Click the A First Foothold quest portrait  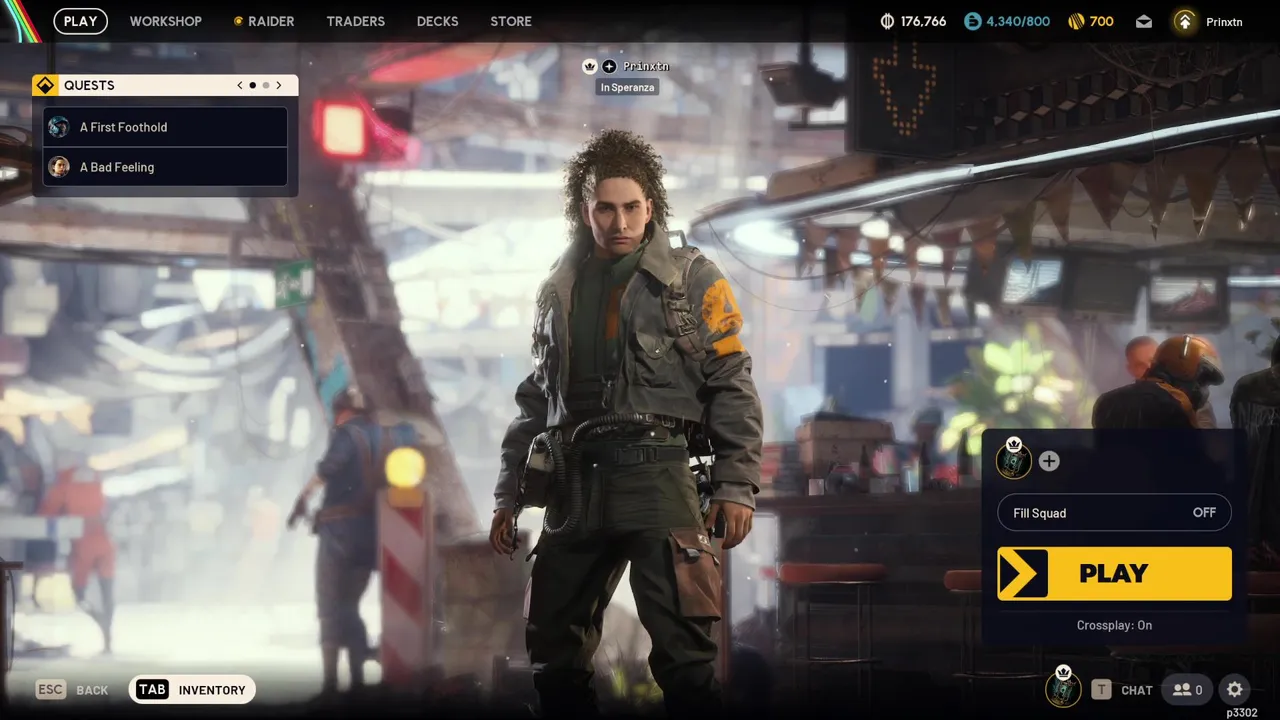tap(59, 127)
